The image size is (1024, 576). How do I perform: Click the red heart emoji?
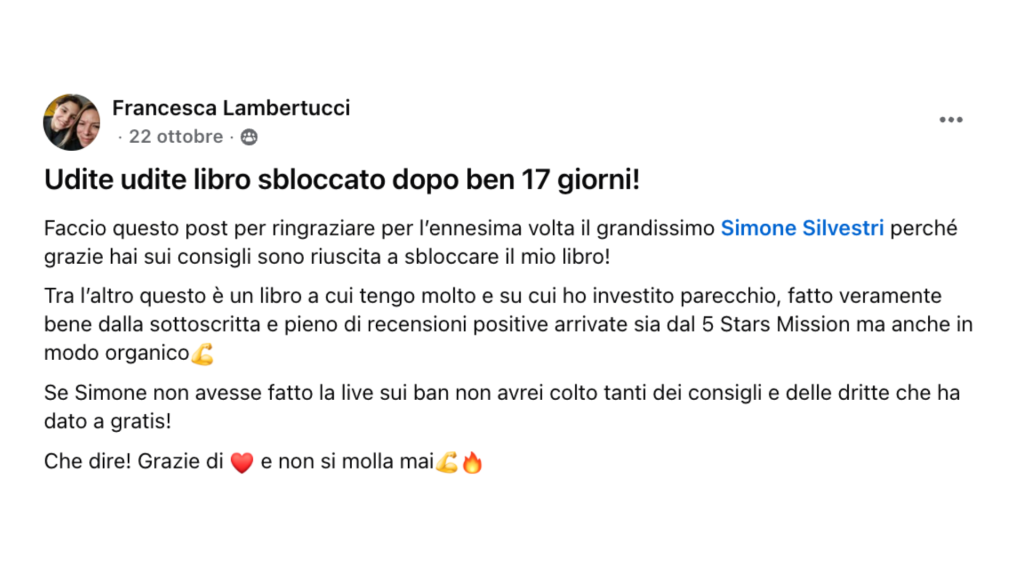coord(242,463)
